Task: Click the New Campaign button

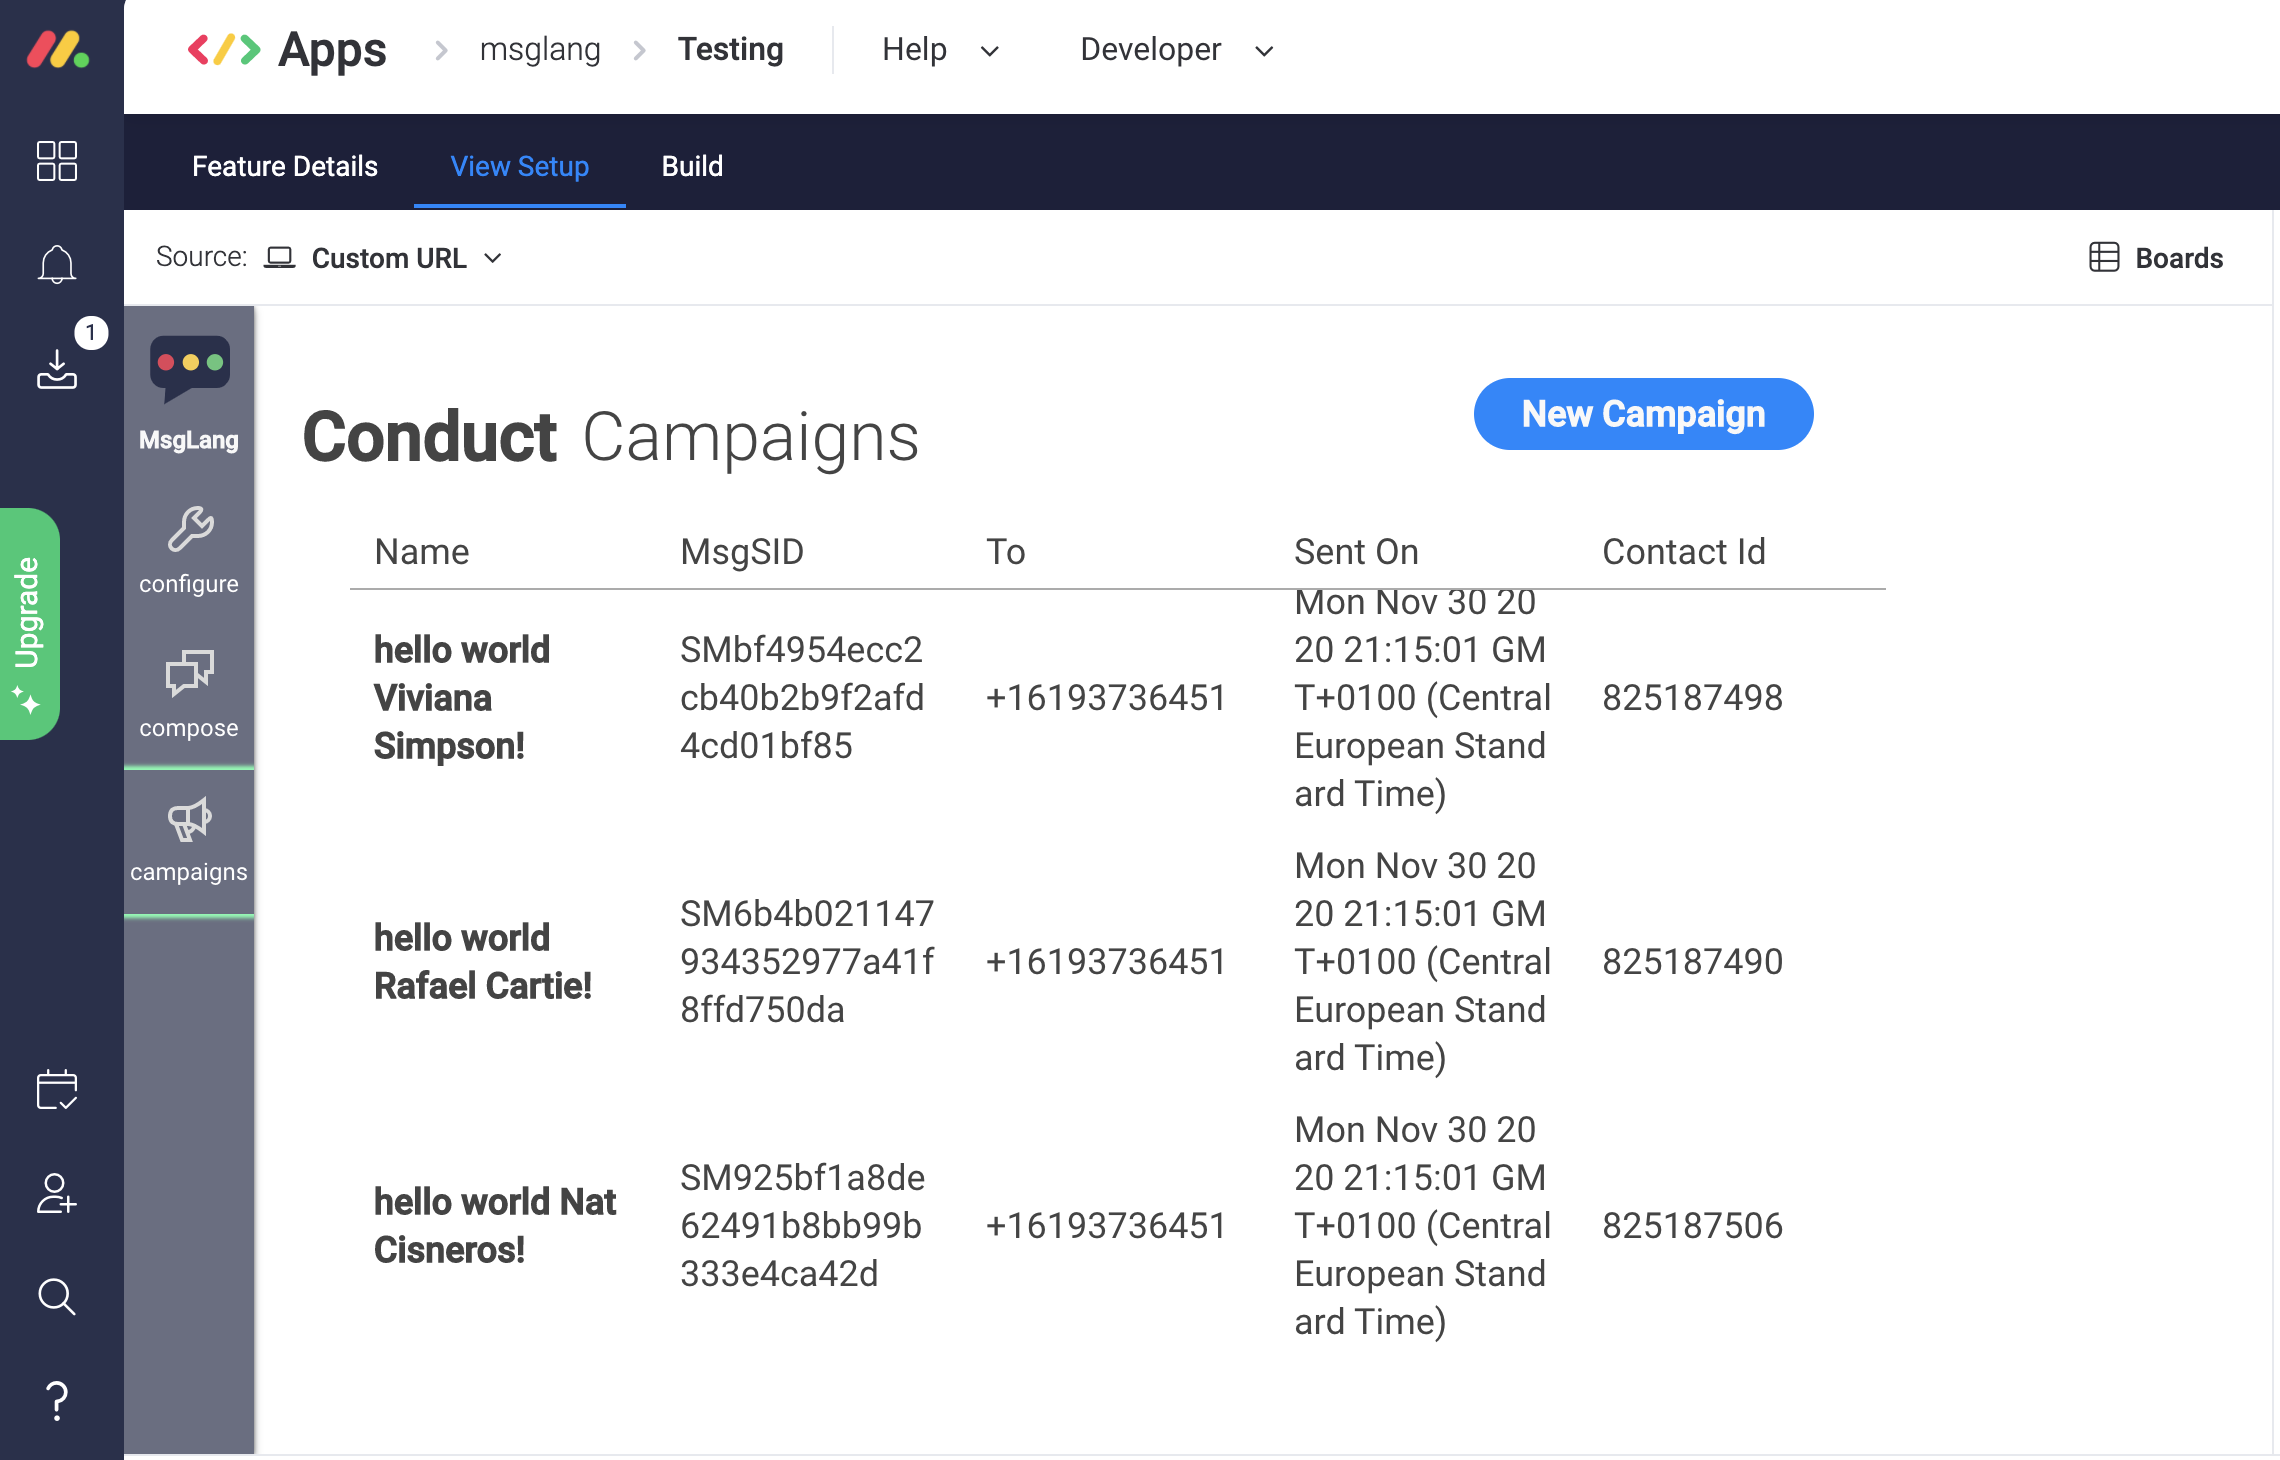Action: pos(1643,414)
